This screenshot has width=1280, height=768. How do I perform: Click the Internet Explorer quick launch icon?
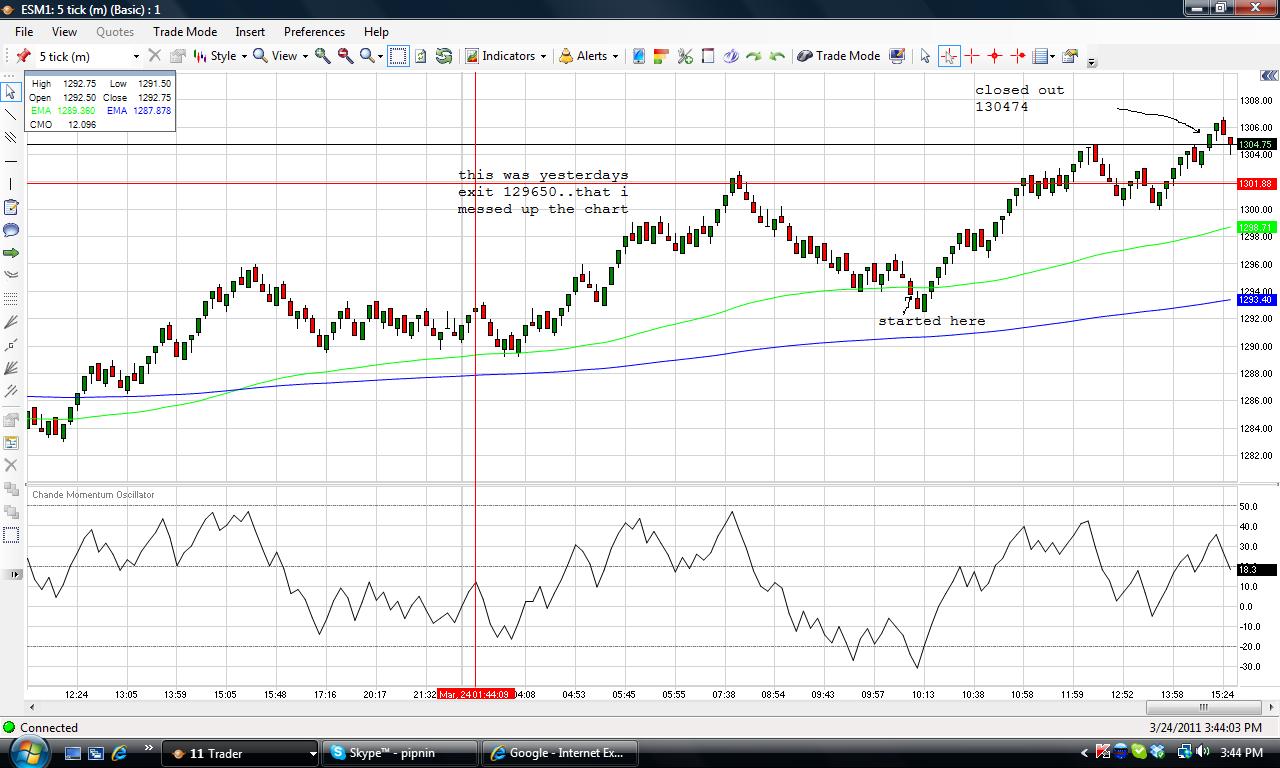[119, 753]
